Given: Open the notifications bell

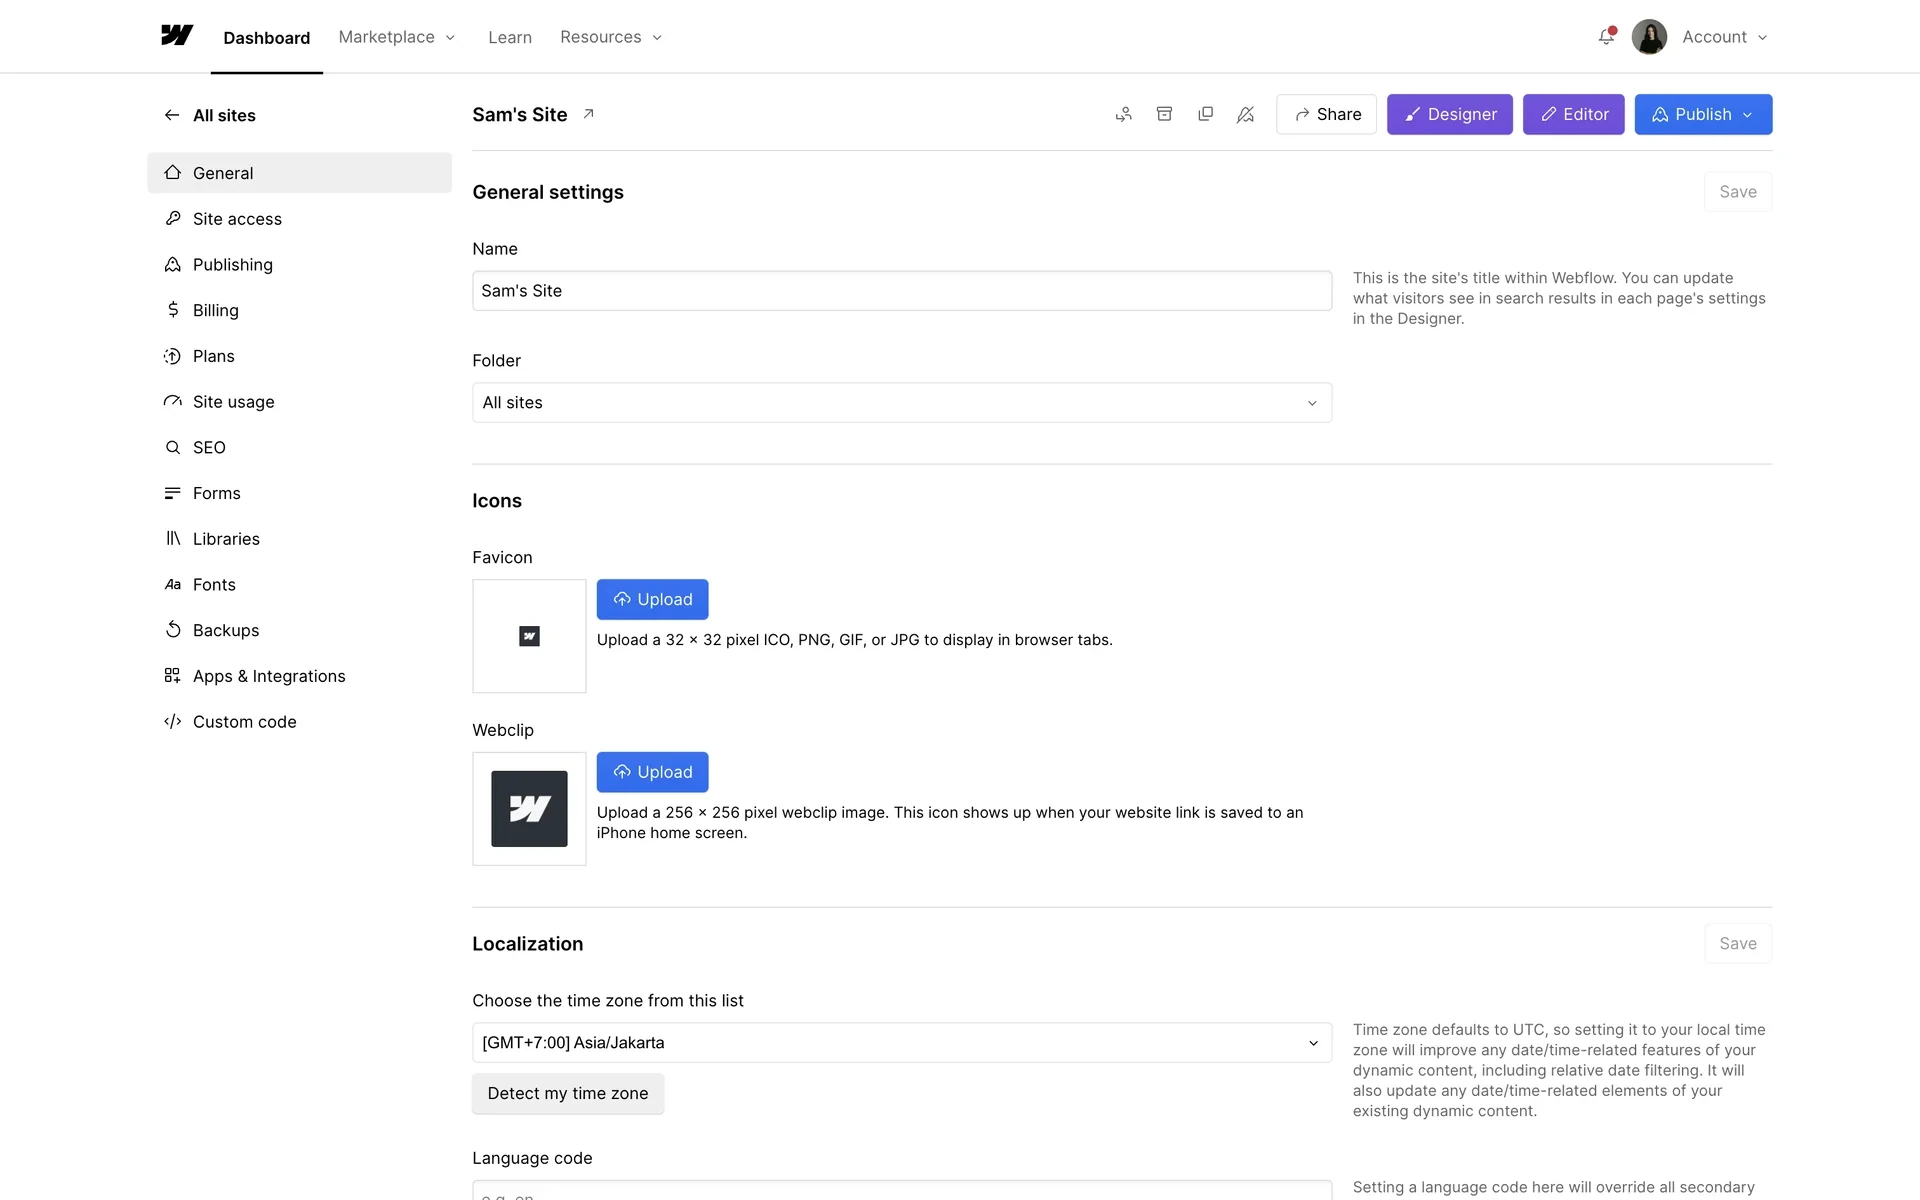Looking at the screenshot, I should 1606,37.
